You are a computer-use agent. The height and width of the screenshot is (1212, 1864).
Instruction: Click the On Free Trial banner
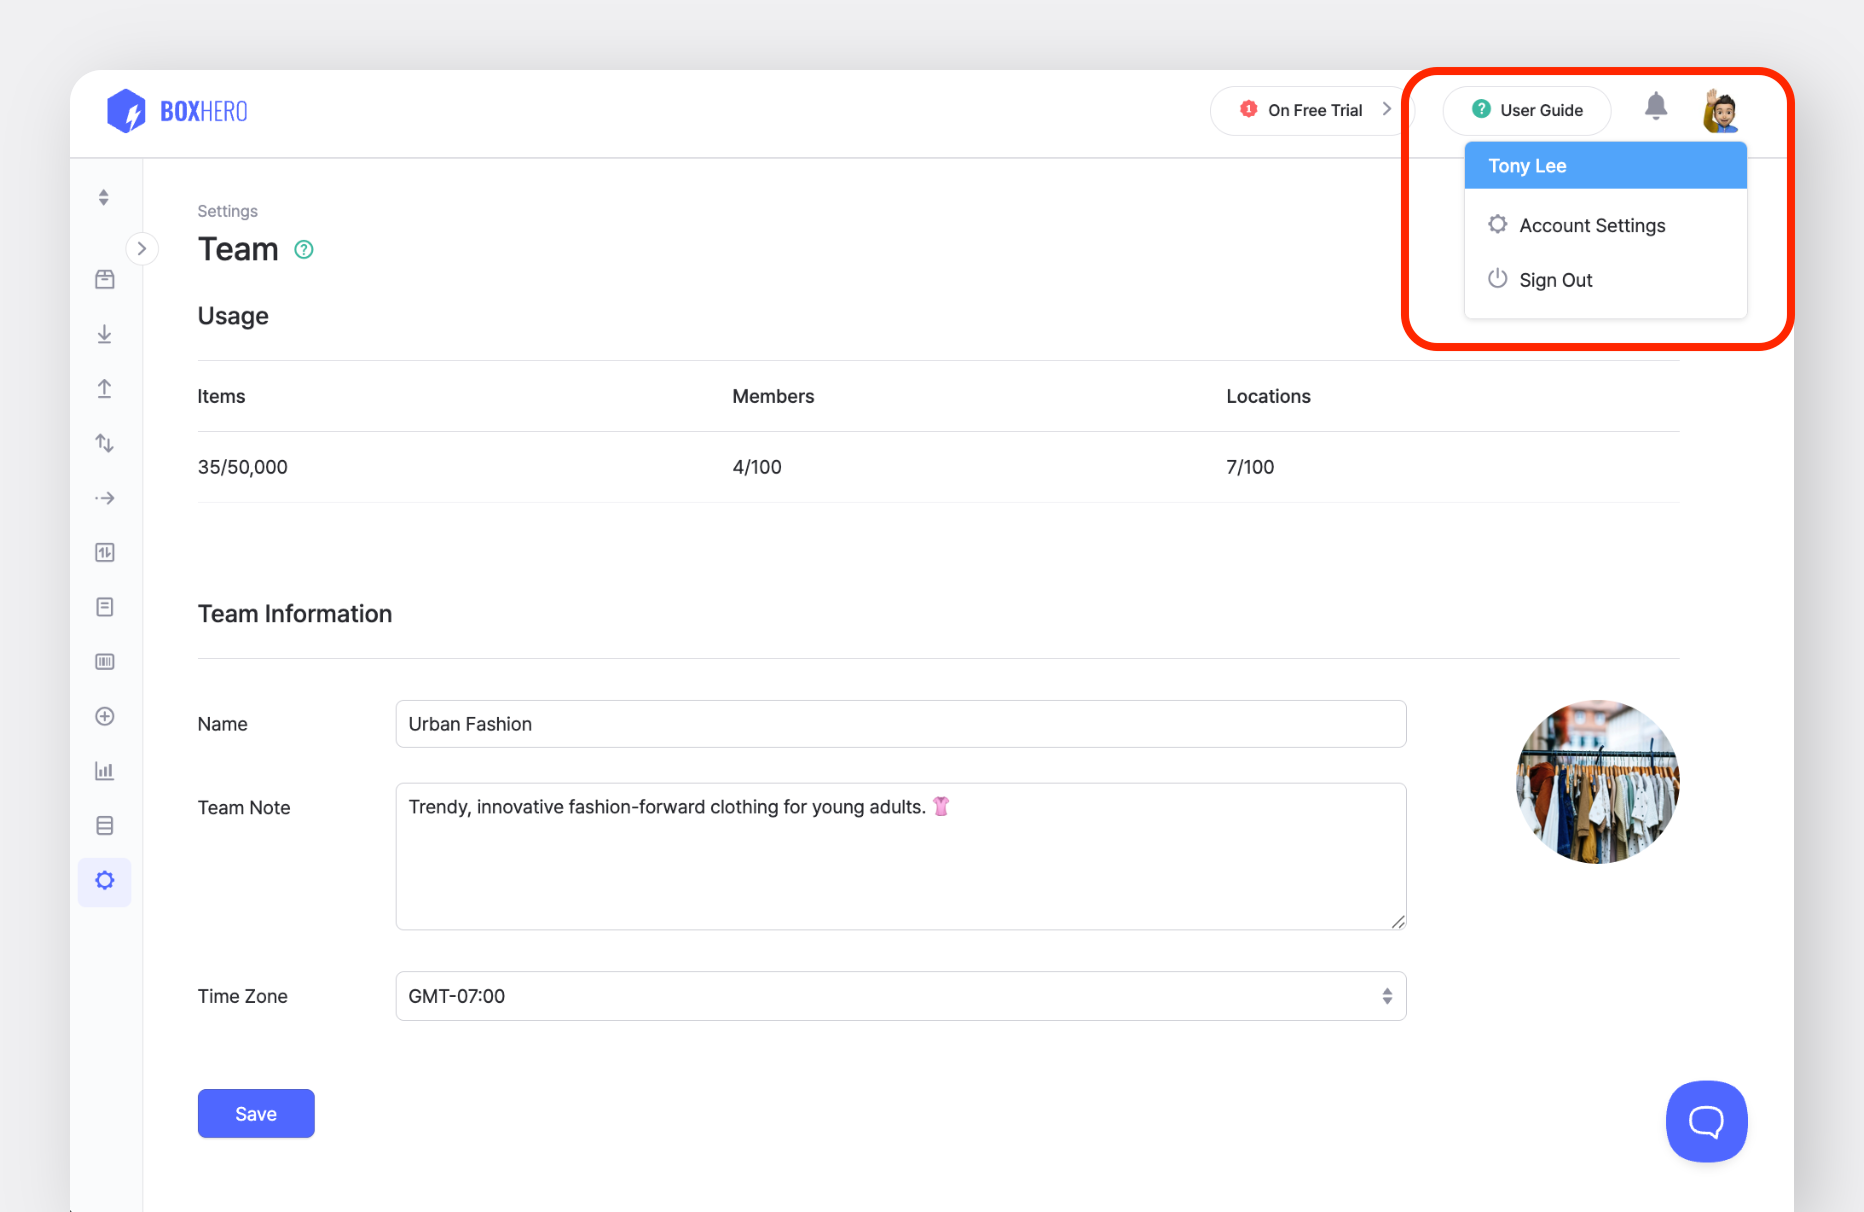(1313, 110)
